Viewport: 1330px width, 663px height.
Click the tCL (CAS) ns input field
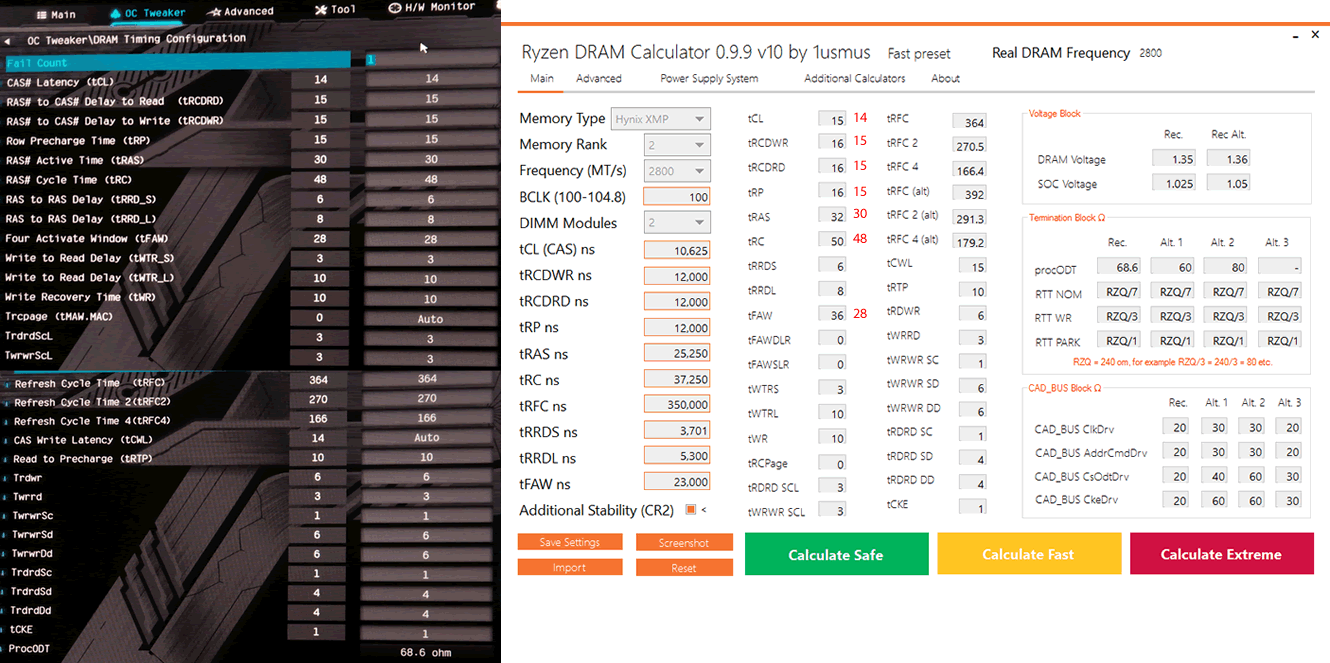pos(677,250)
